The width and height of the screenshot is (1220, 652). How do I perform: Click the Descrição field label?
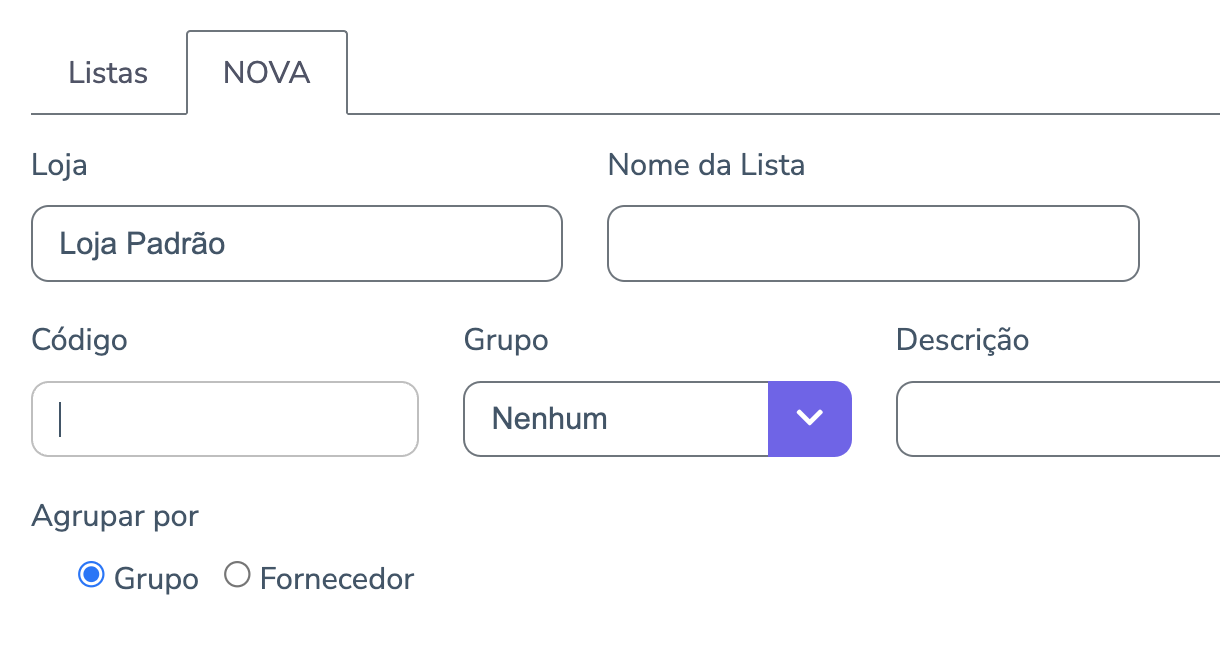coord(962,340)
